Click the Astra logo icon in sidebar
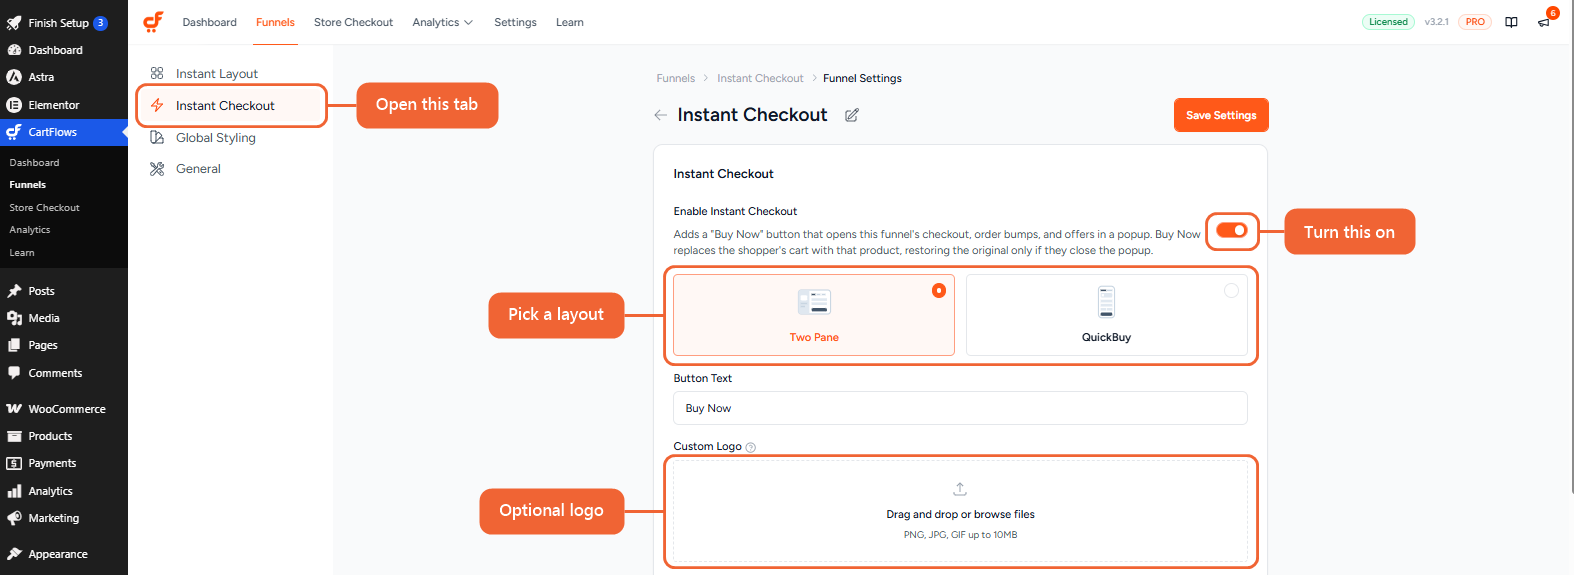The height and width of the screenshot is (575, 1574). pos(14,77)
